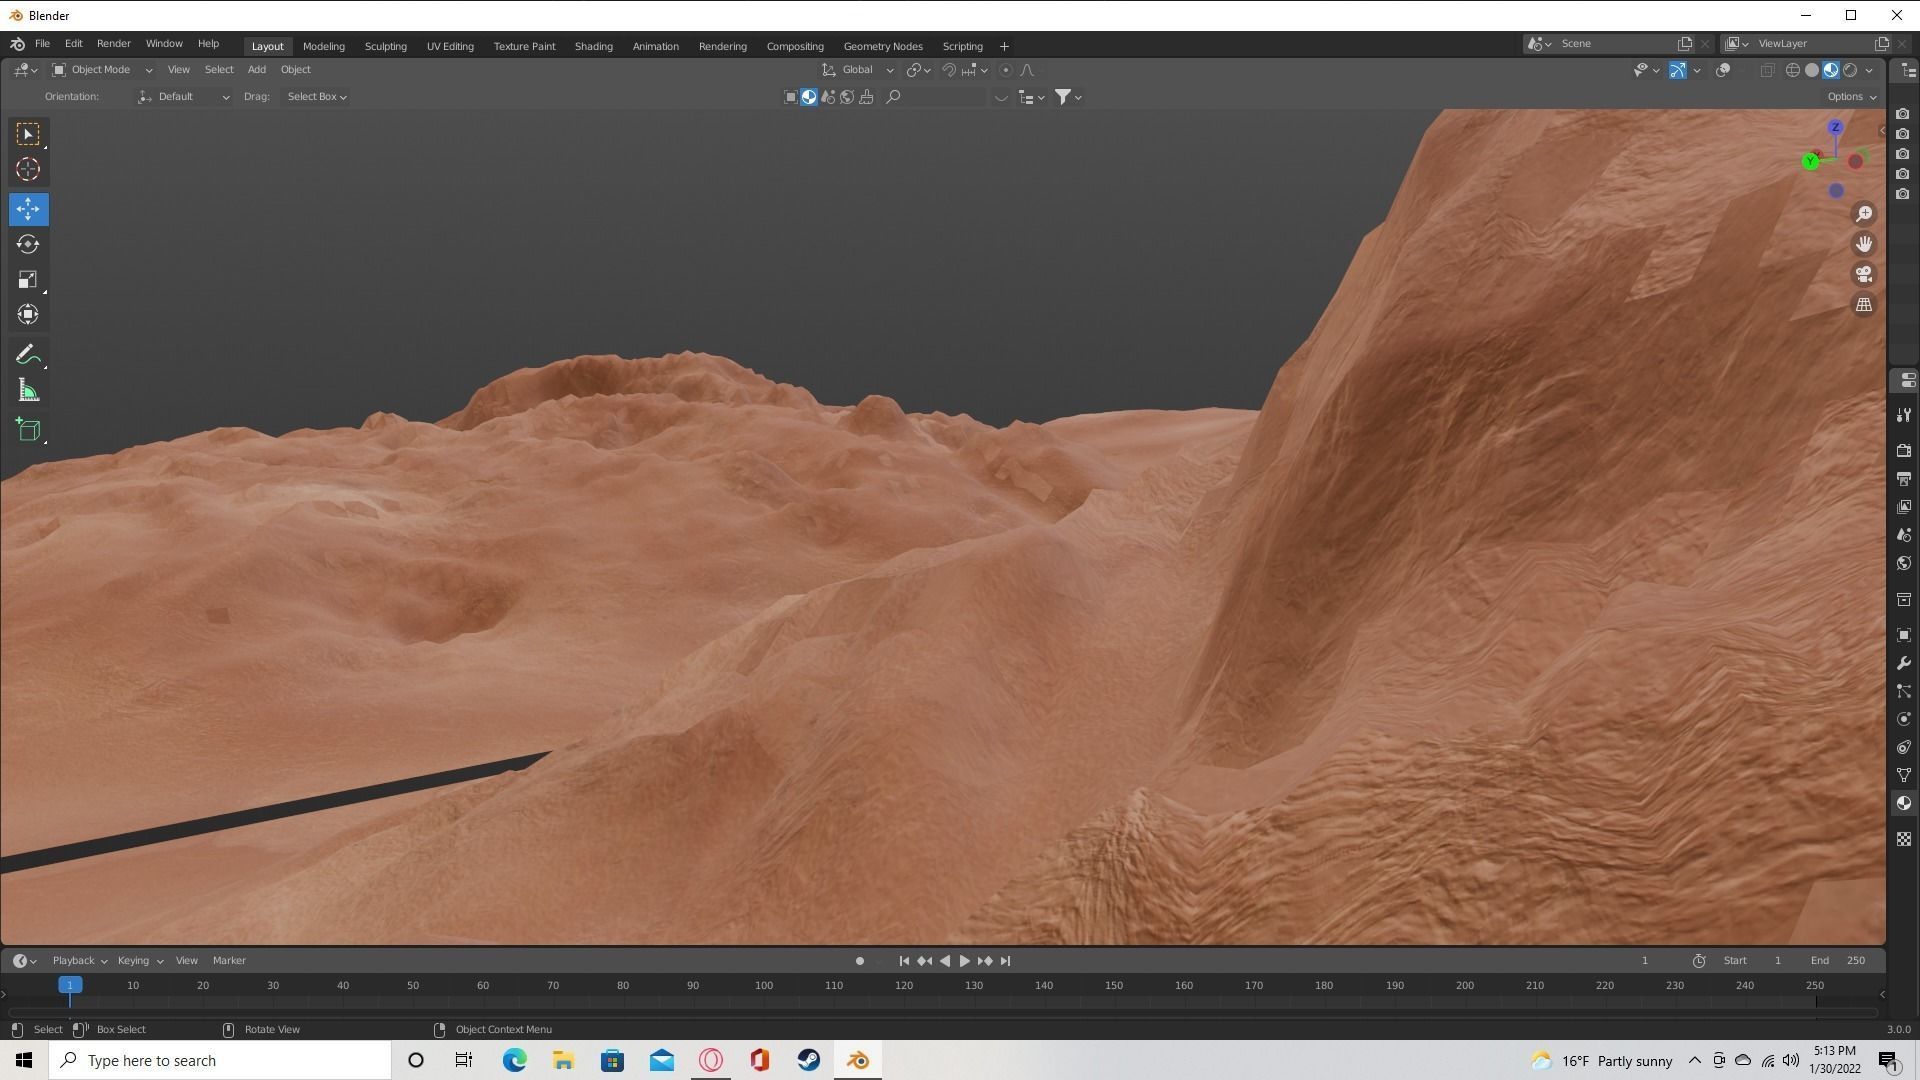Image resolution: width=1920 pixels, height=1080 pixels.
Task: Jump to the timeline end frame
Action: 1005,961
